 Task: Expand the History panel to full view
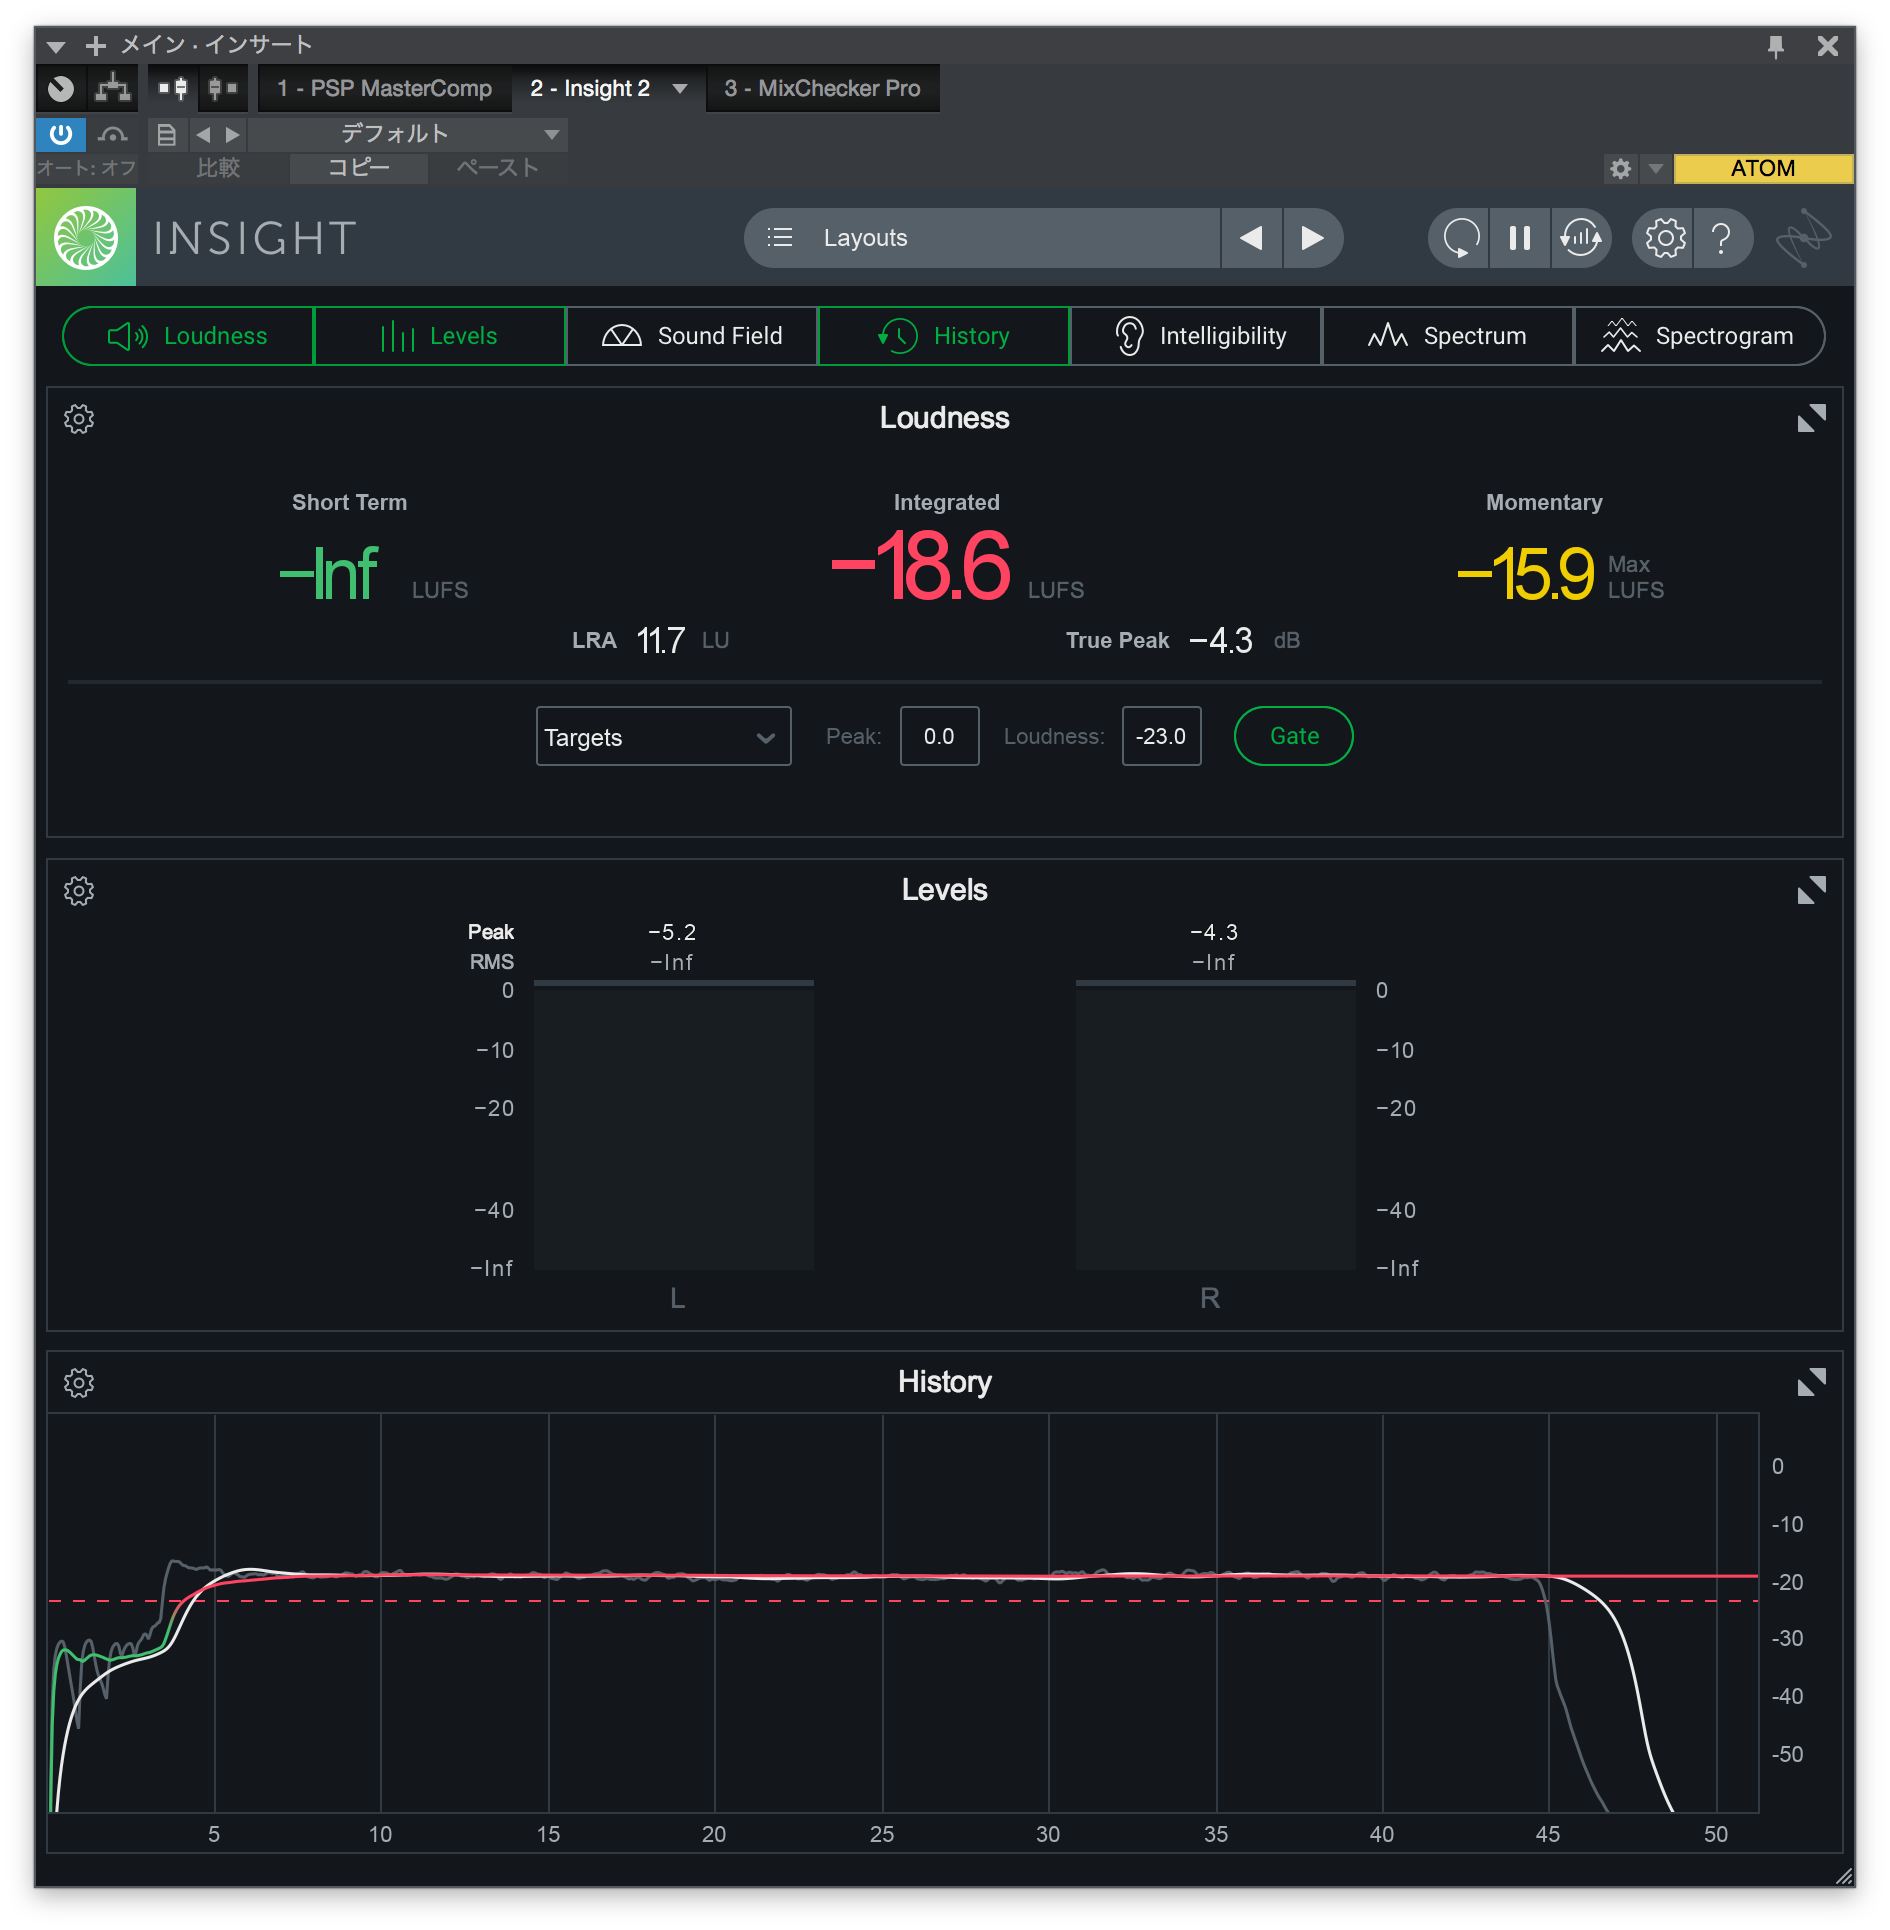coord(1811,1382)
